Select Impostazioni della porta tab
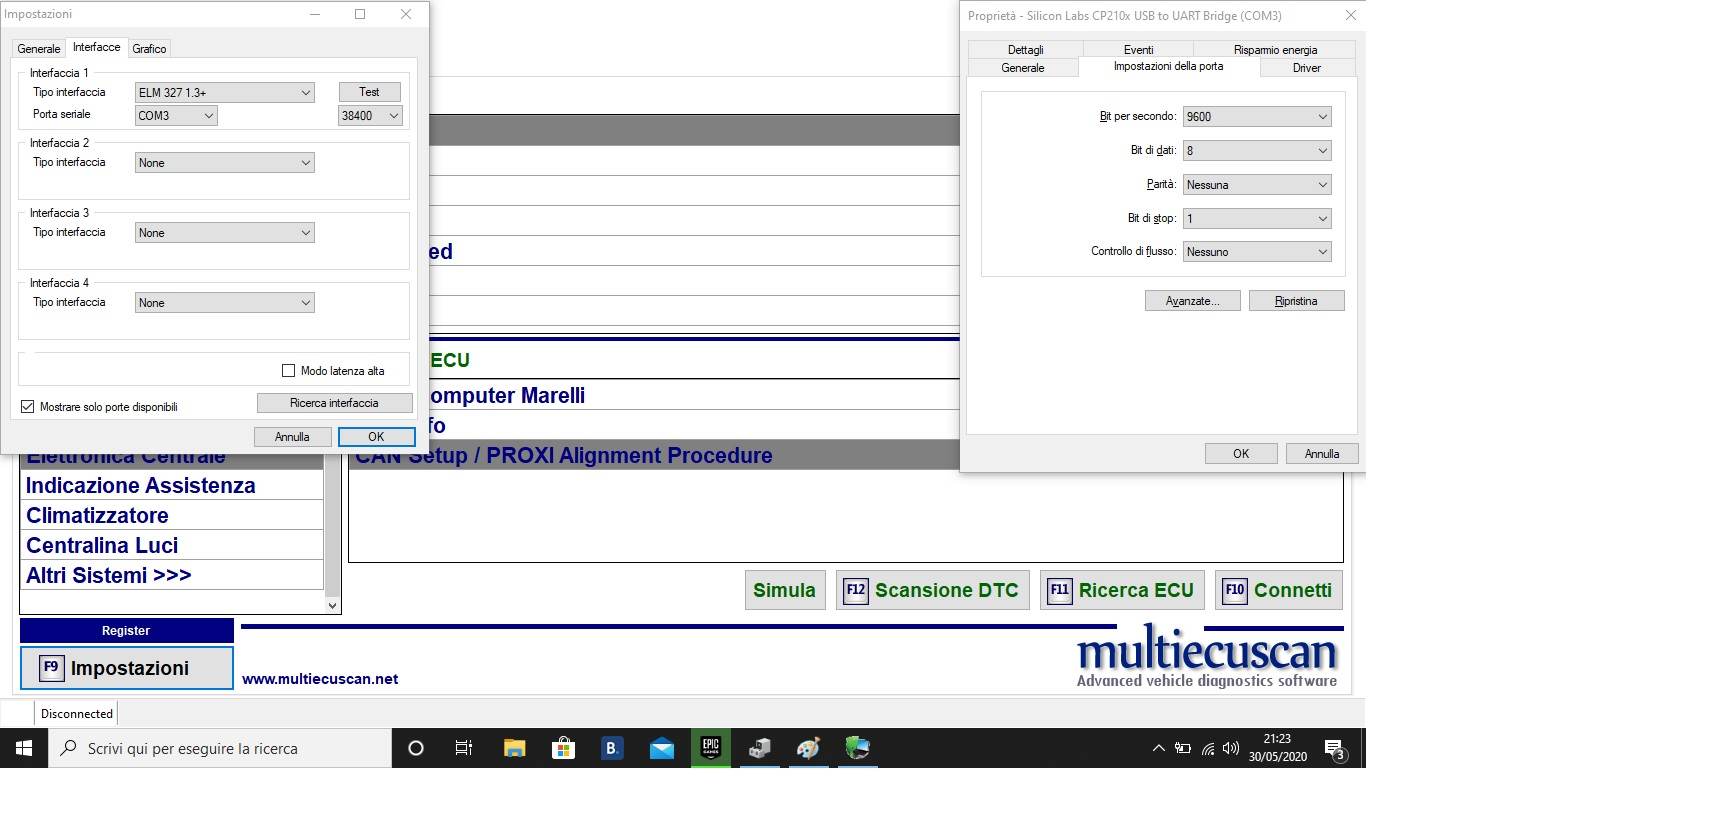The width and height of the screenshot is (1723, 815). coord(1168,66)
